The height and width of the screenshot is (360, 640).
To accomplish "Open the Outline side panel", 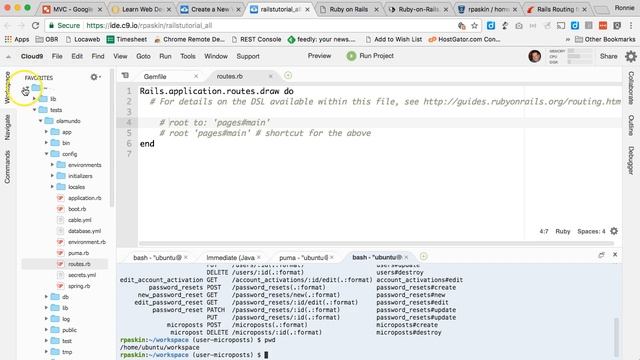I will pyautogui.click(x=631, y=125).
